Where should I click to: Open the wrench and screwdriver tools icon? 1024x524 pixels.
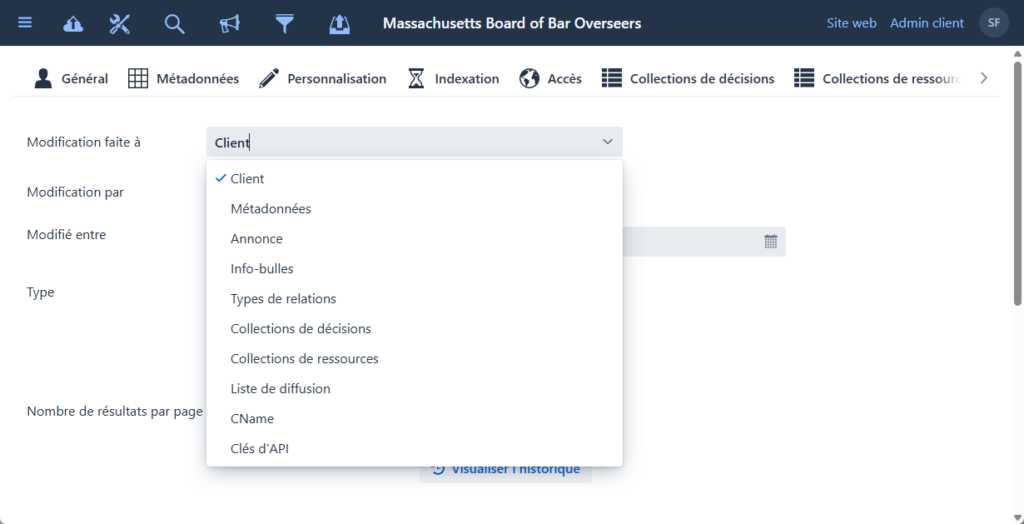[120, 23]
